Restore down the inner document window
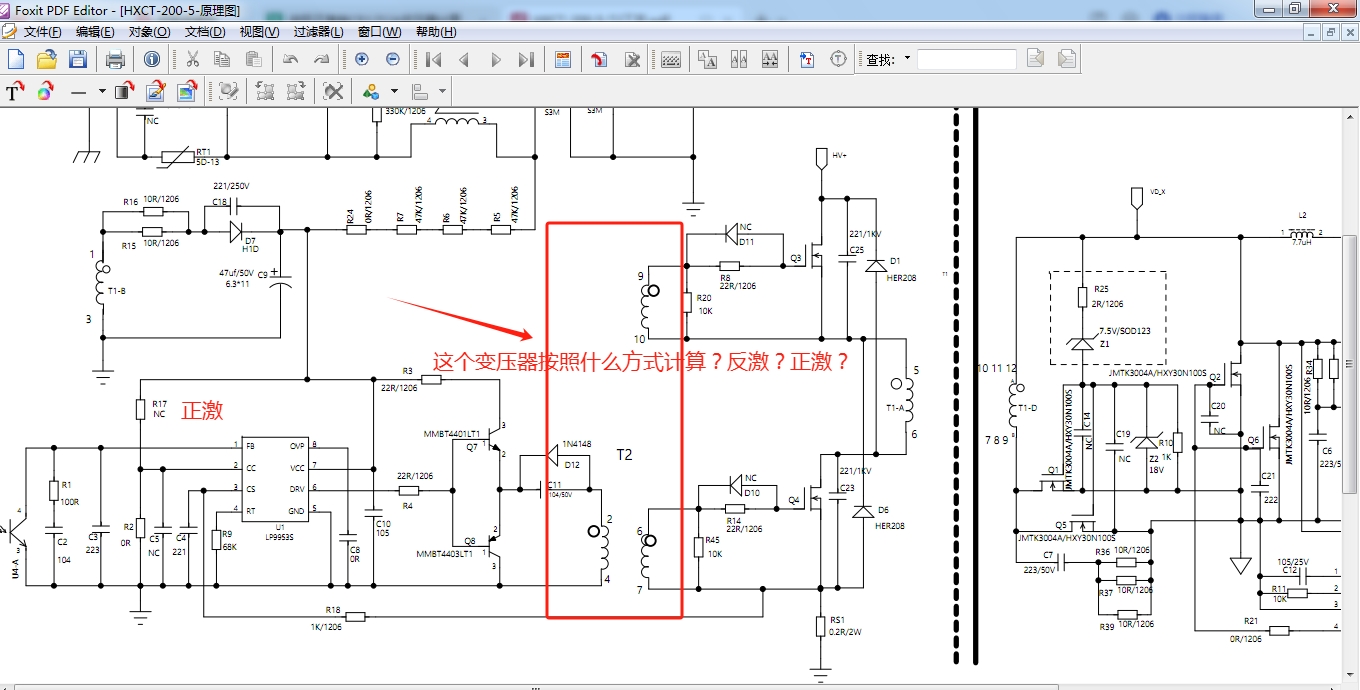This screenshot has width=1360, height=690. click(x=1331, y=32)
